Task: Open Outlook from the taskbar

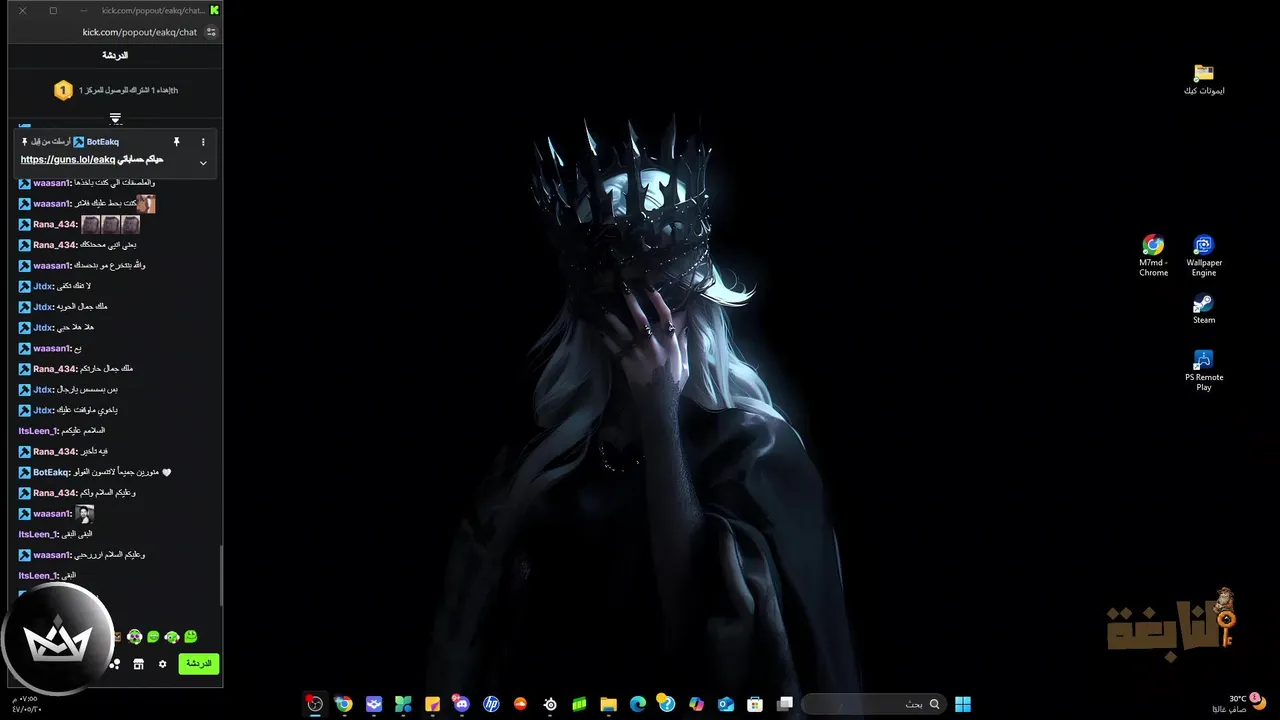Action: click(726, 704)
